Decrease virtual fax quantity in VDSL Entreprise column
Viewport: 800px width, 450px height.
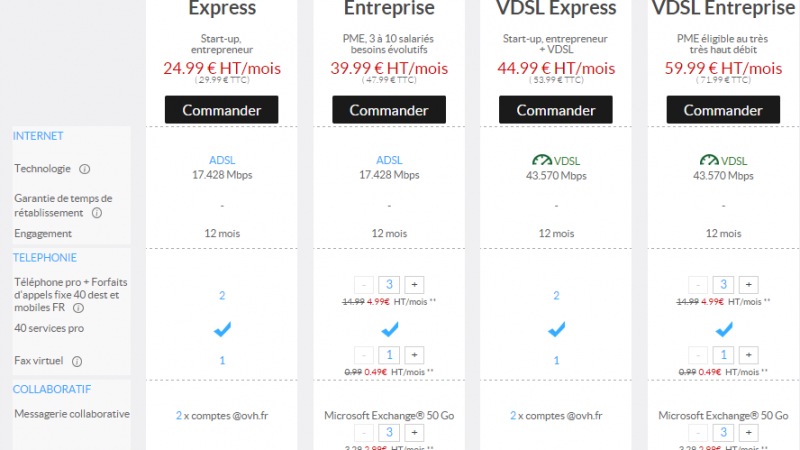pyautogui.click(x=698, y=355)
